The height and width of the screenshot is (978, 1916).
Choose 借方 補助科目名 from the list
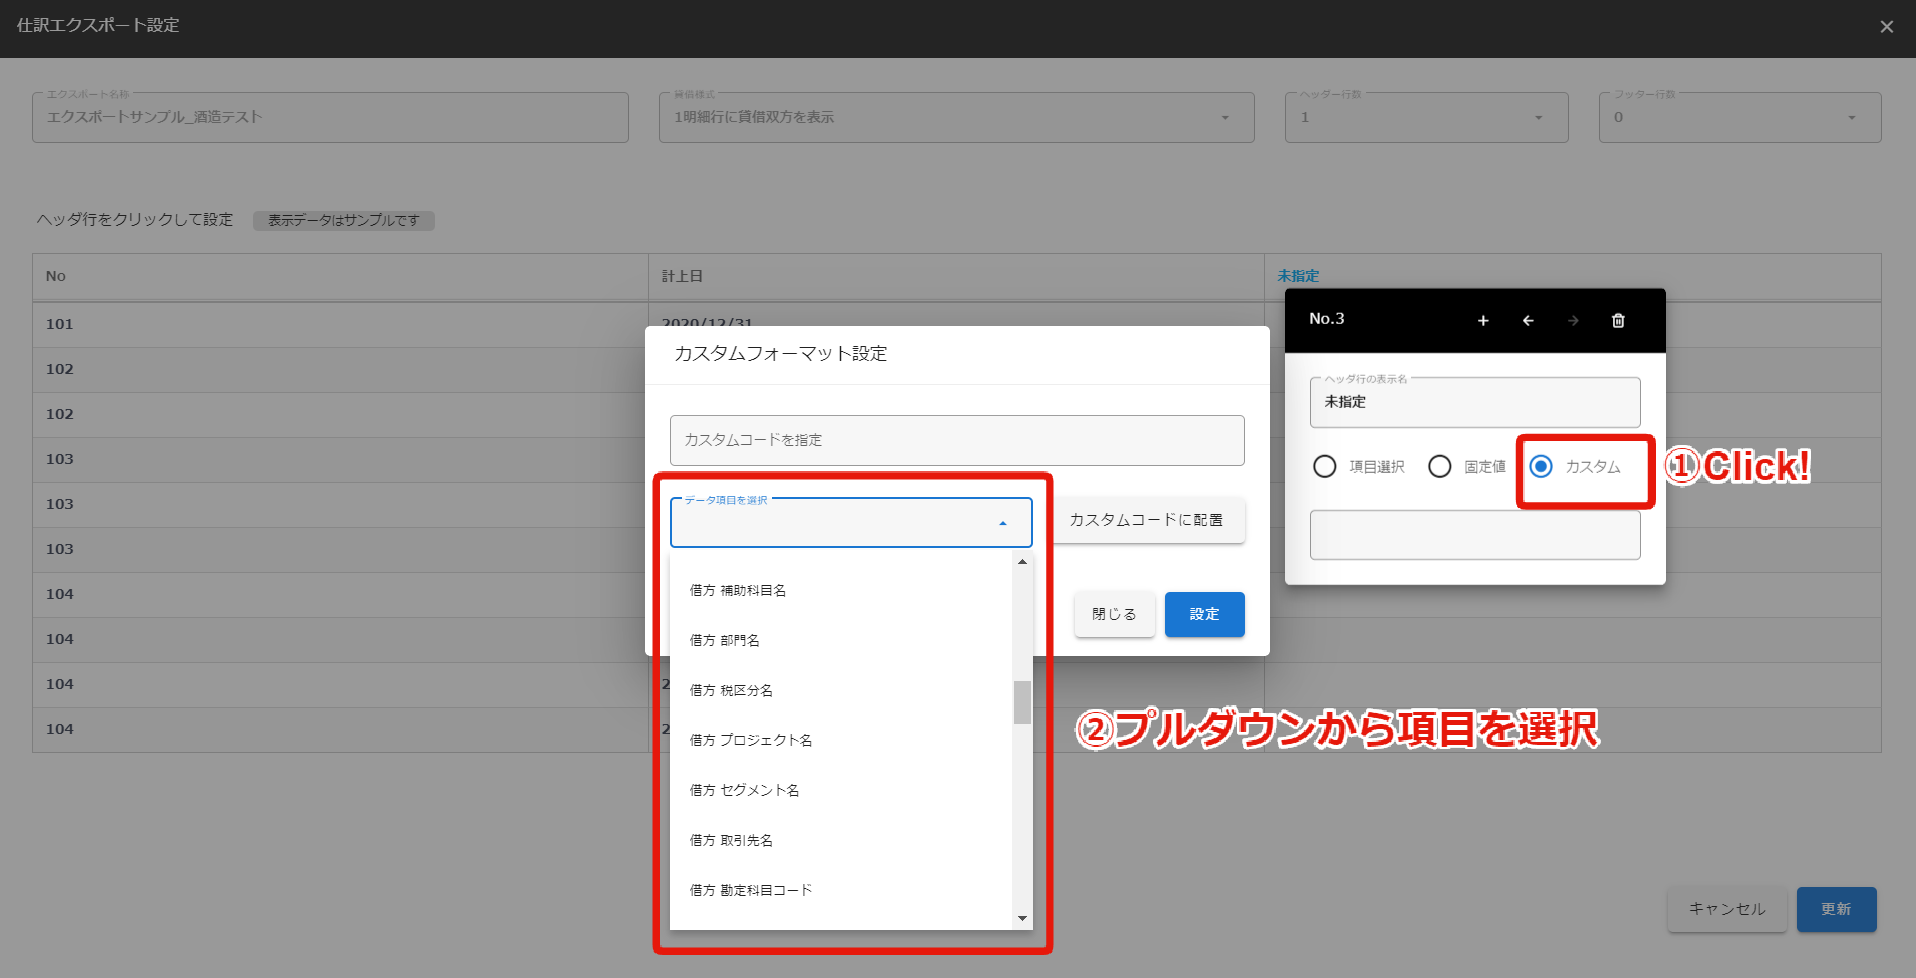(x=841, y=590)
